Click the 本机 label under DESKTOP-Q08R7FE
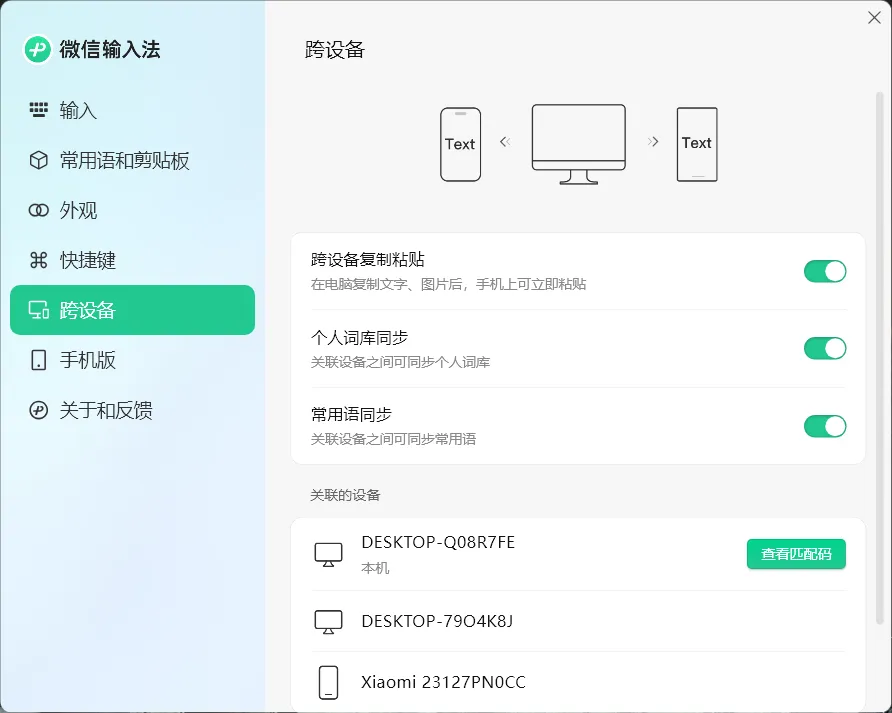The image size is (892, 713). (375, 568)
